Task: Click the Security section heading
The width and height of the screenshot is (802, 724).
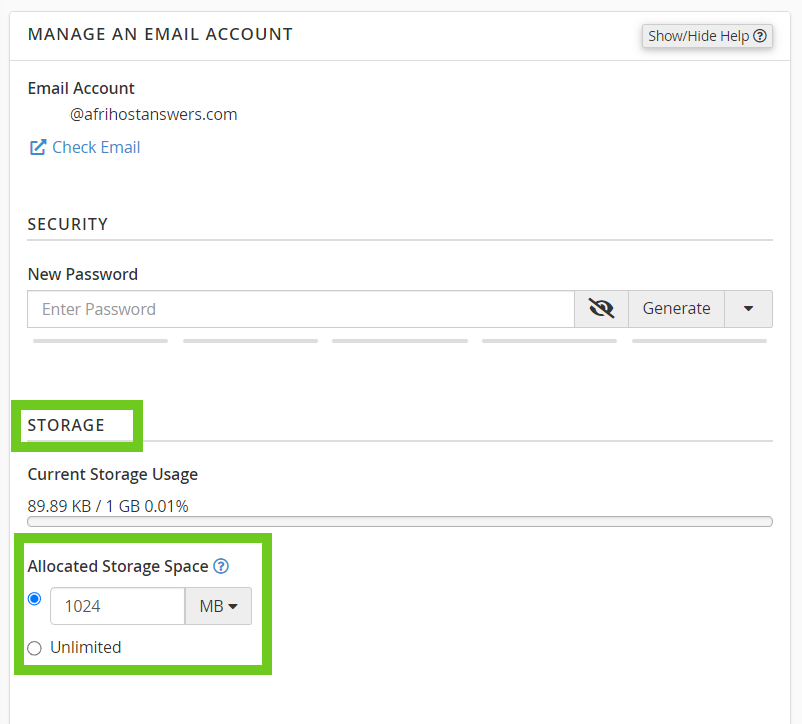Action: 68,224
